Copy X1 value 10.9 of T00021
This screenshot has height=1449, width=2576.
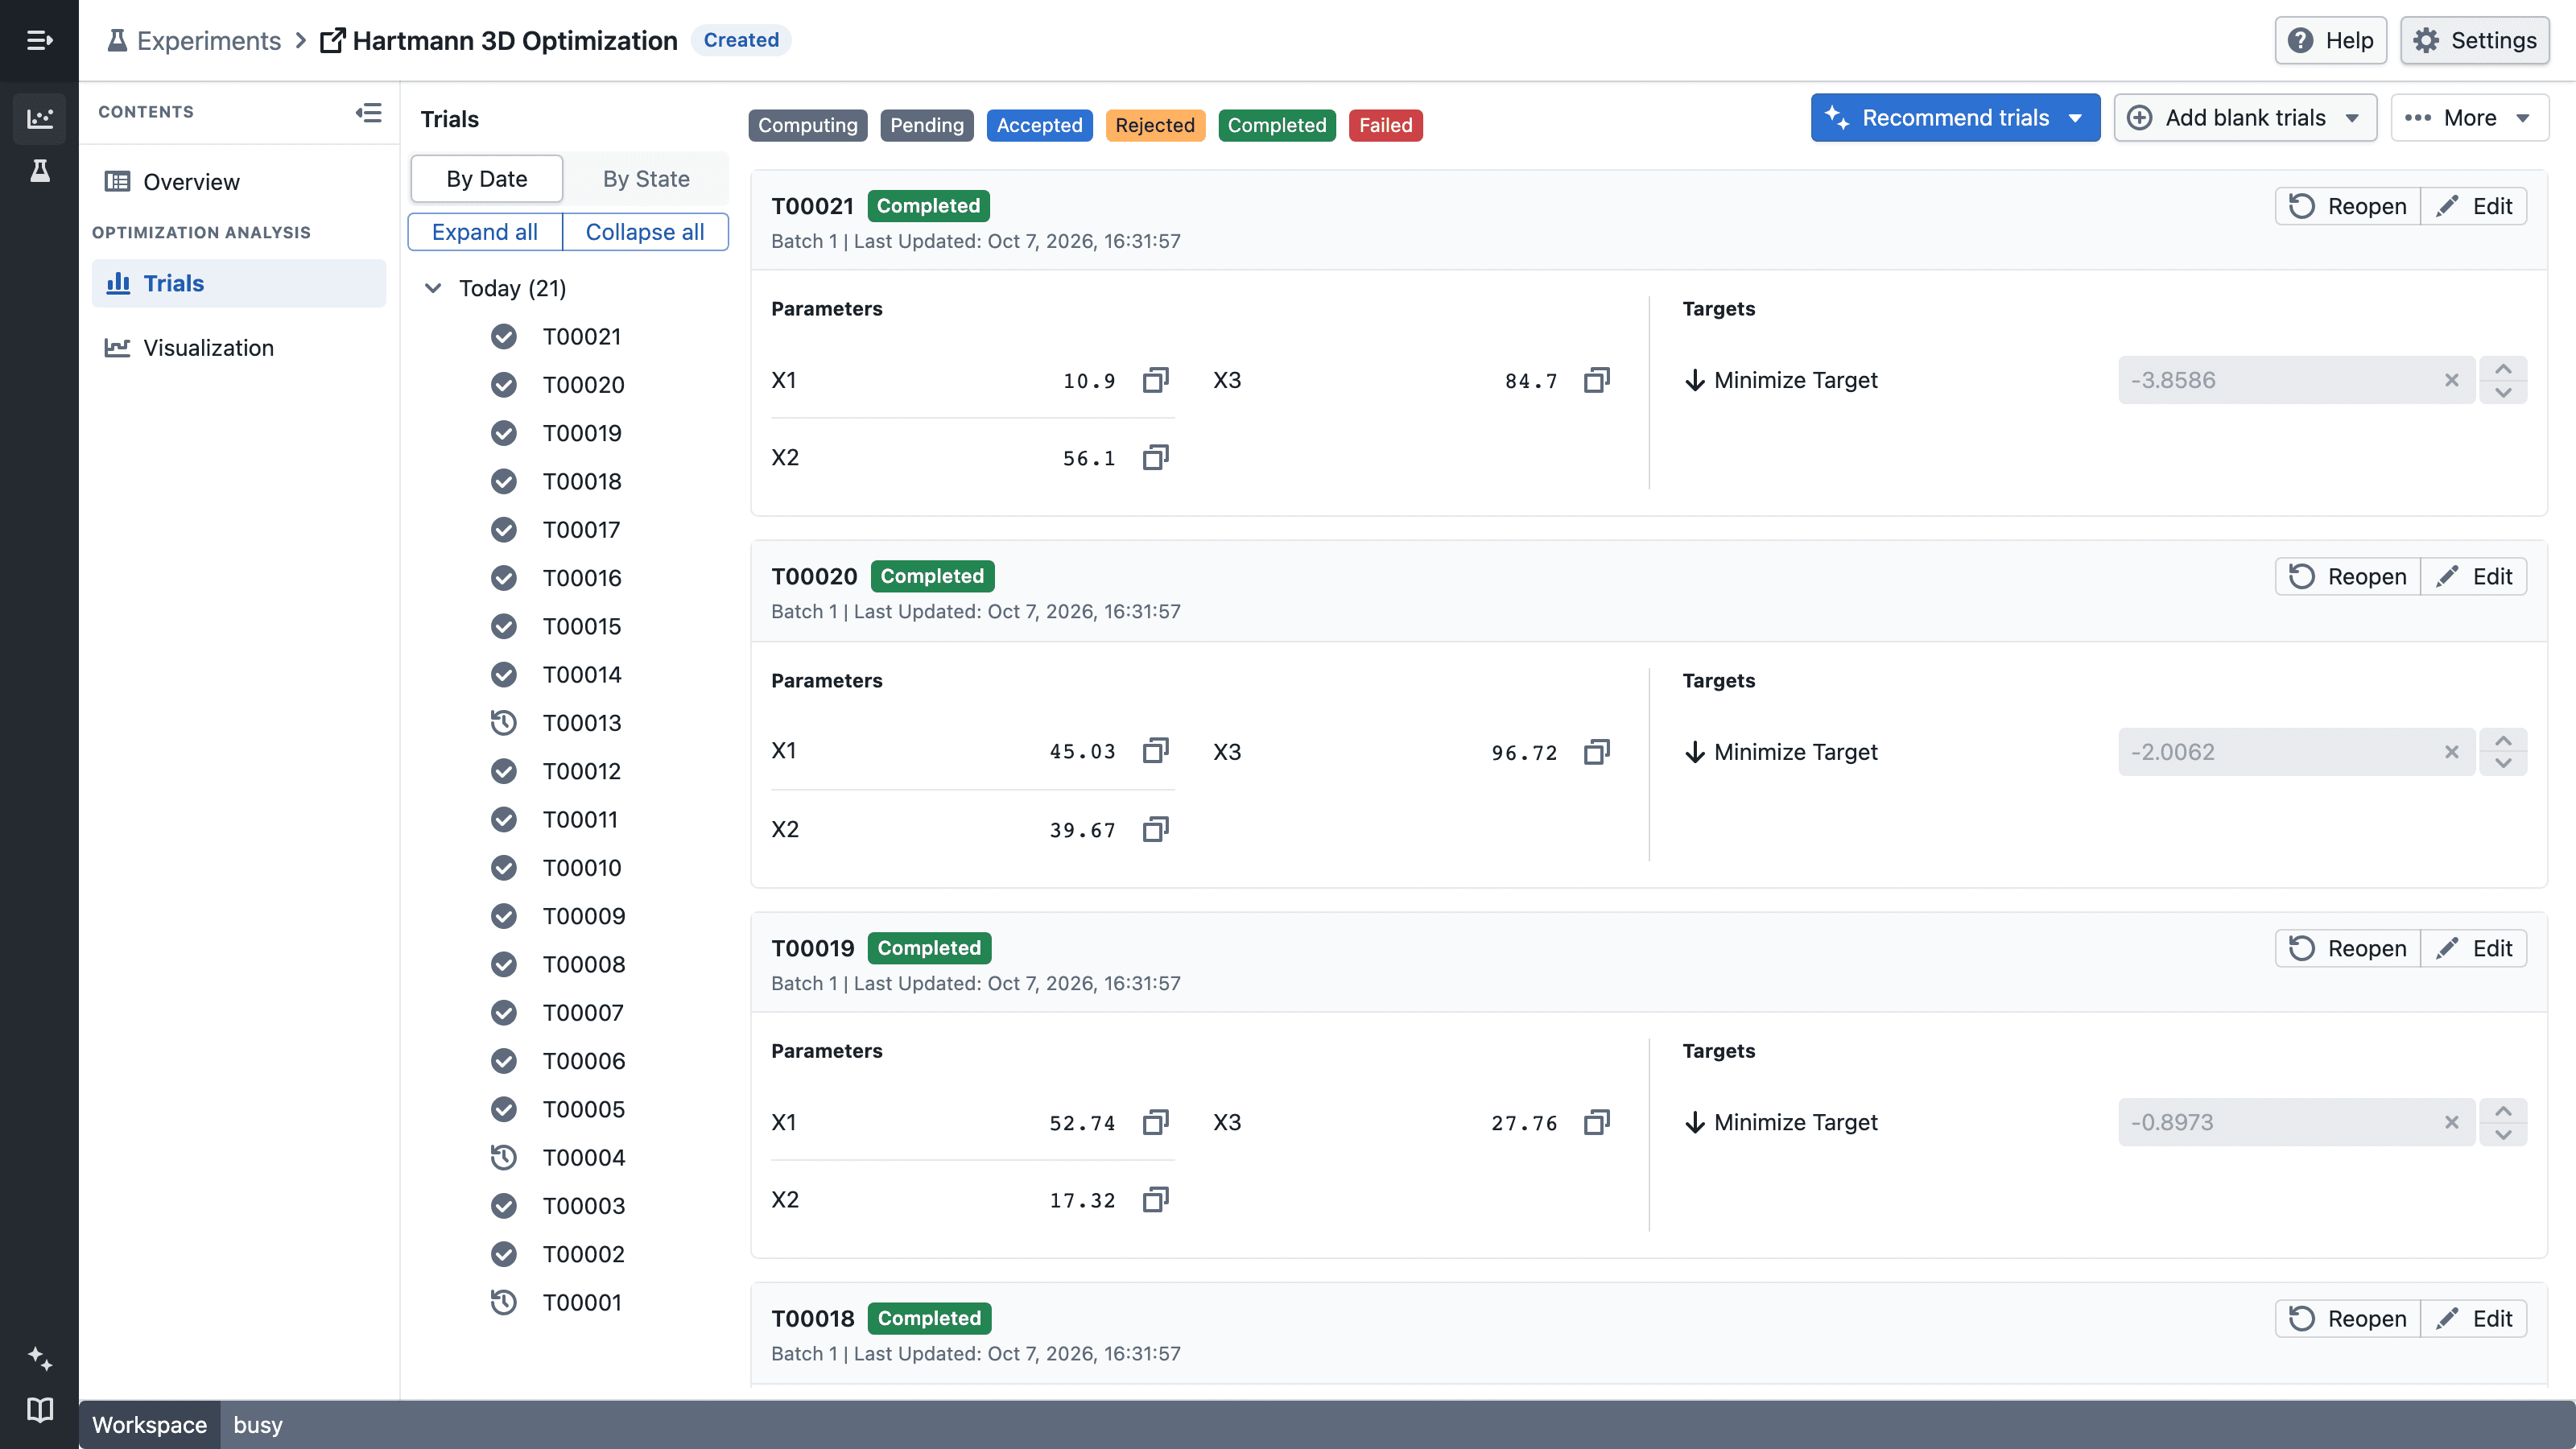[x=1155, y=380]
